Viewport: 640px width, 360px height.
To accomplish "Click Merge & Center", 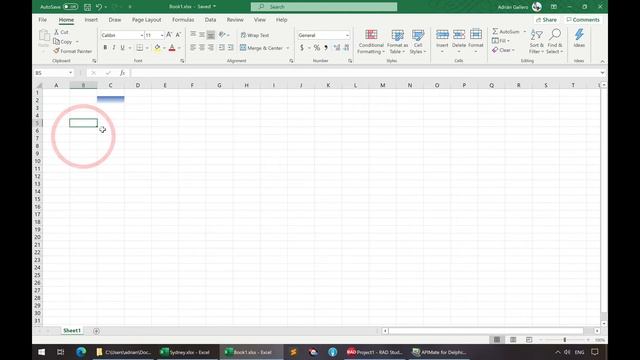I will coord(261,48).
